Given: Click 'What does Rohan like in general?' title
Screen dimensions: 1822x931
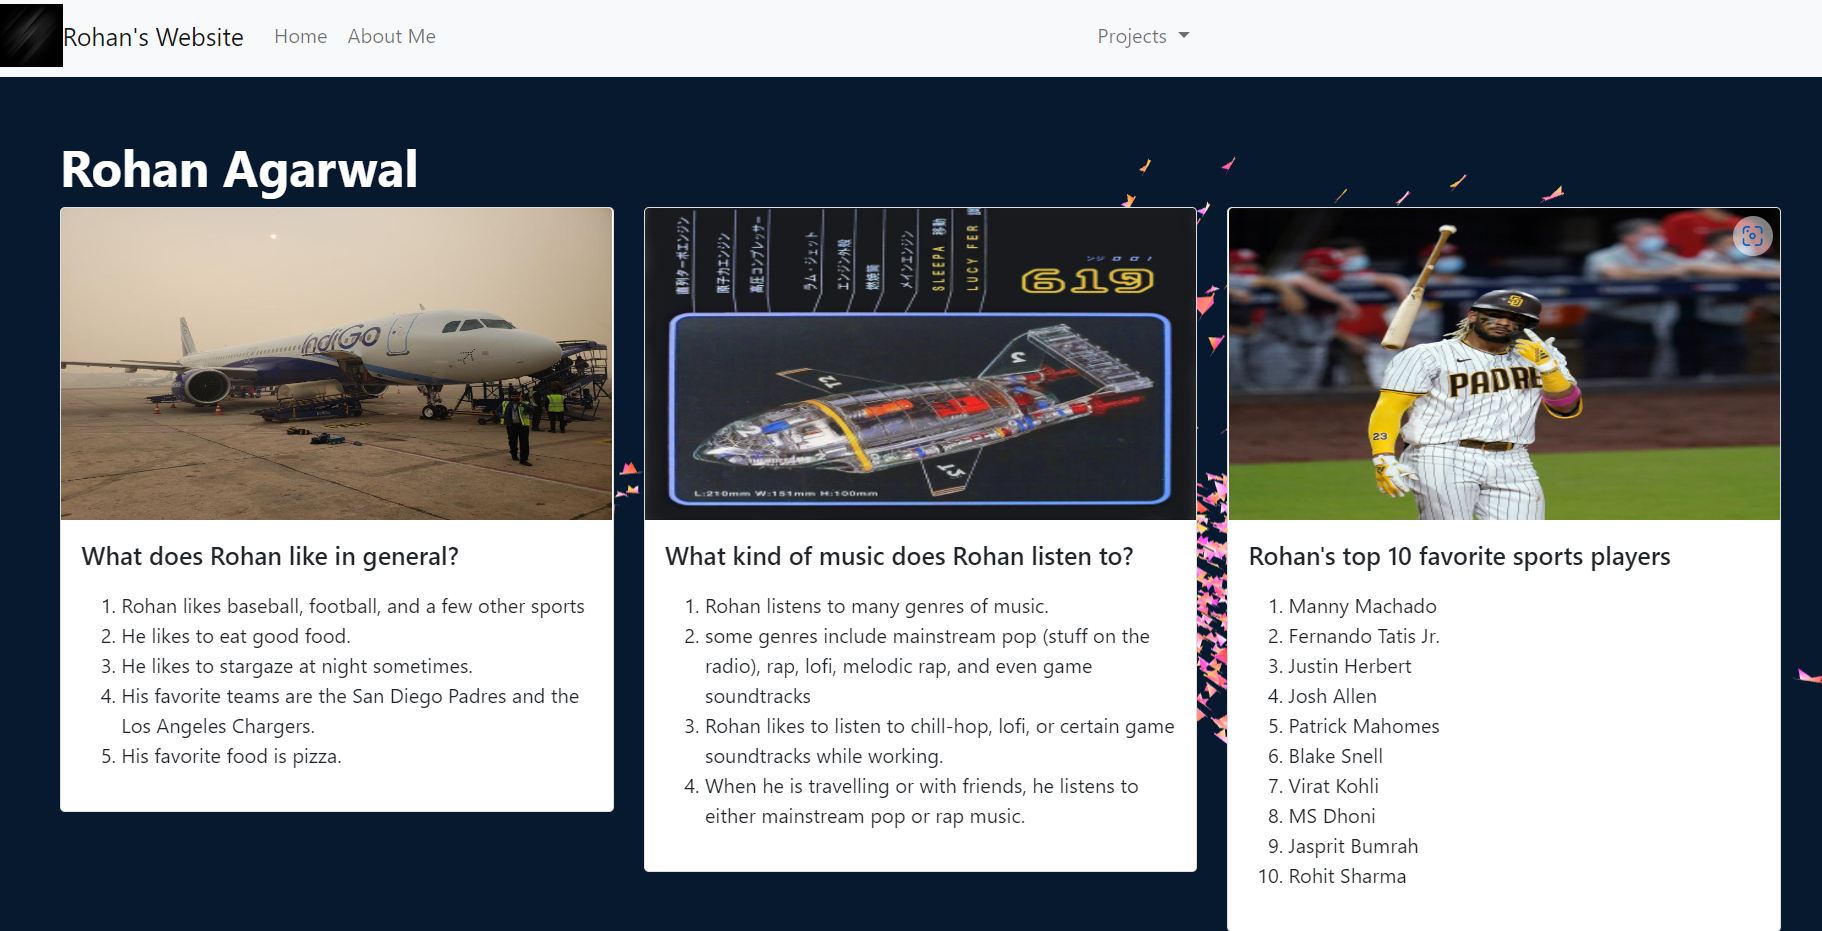Looking at the screenshot, I should [270, 556].
